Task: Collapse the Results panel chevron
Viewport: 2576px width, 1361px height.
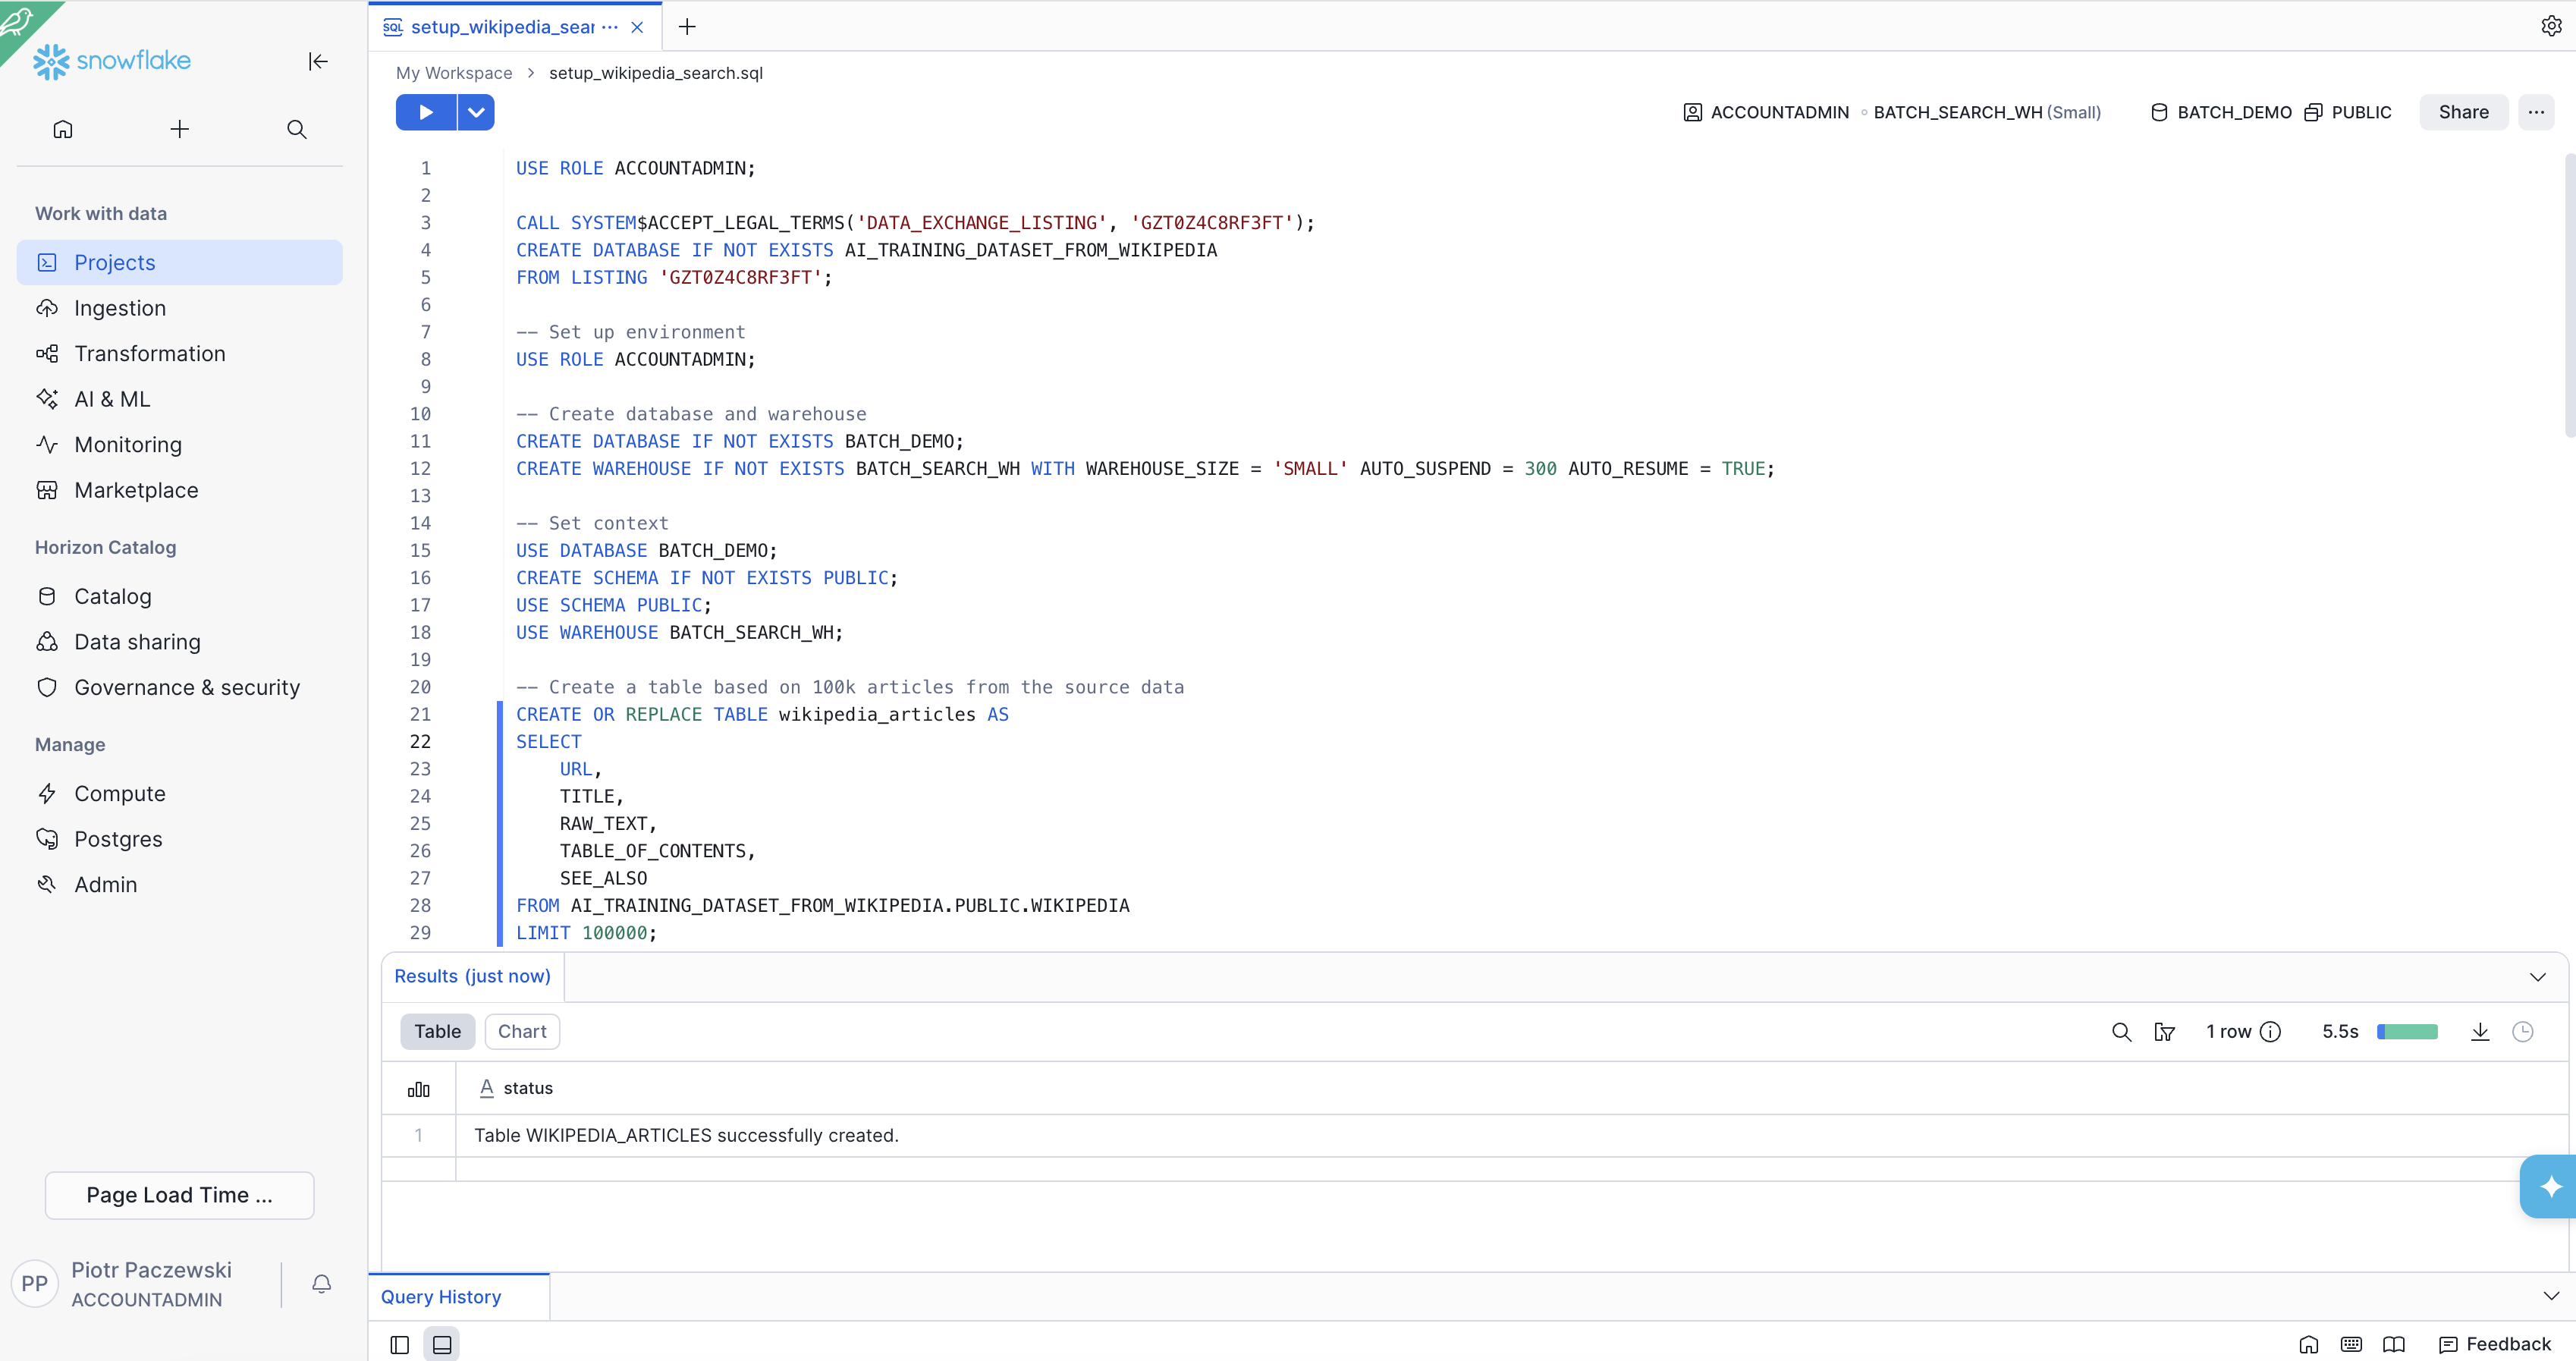Action: pyautogui.click(x=2537, y=976)
